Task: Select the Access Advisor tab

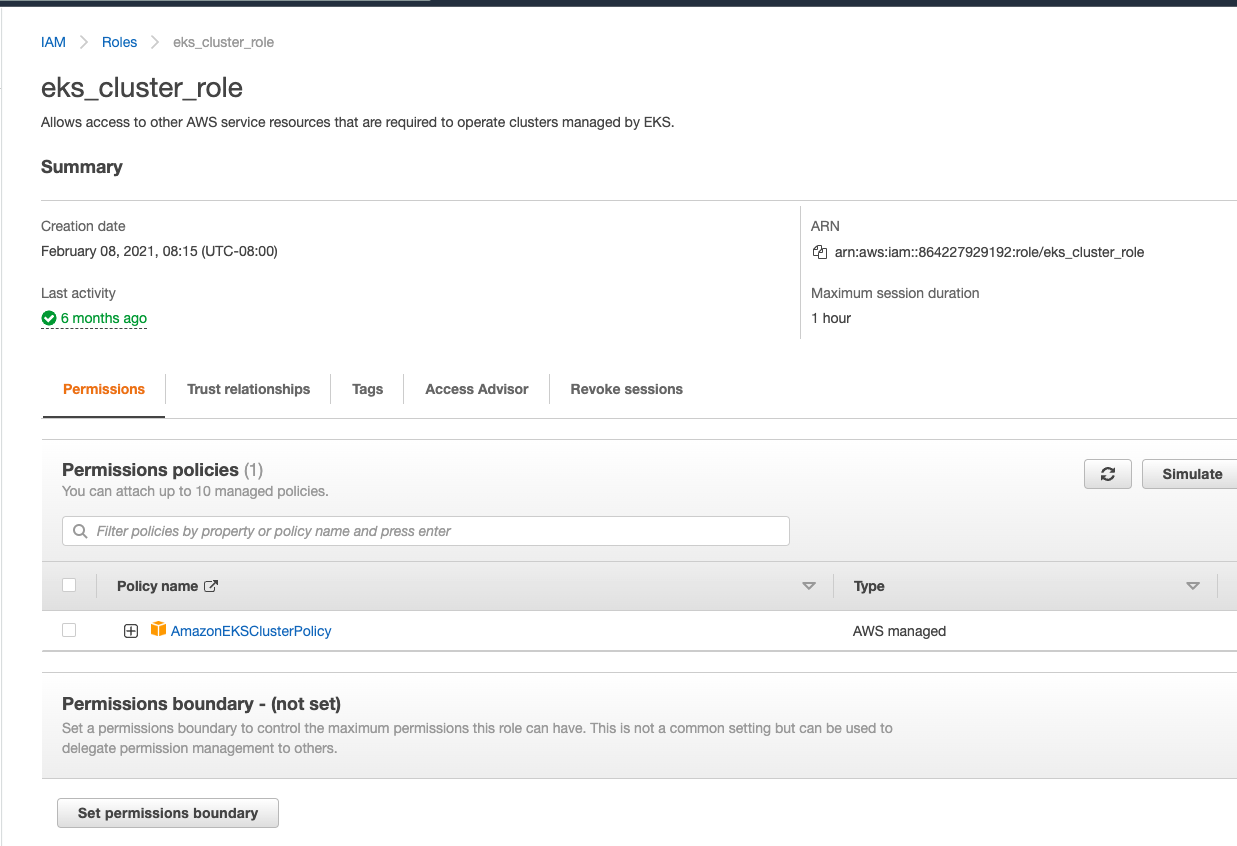Action: click(x=476, y=389)
